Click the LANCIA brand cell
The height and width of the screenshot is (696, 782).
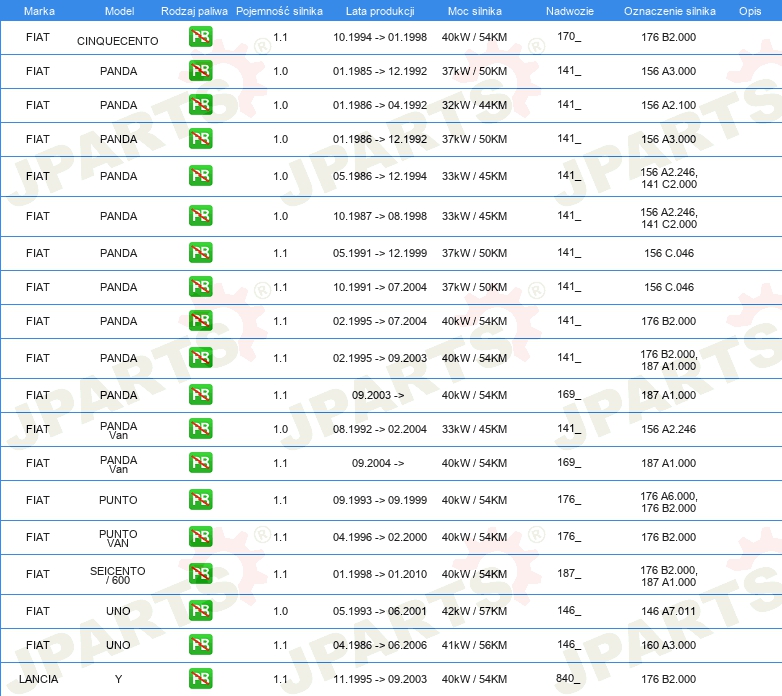click(x=38, y=679)
